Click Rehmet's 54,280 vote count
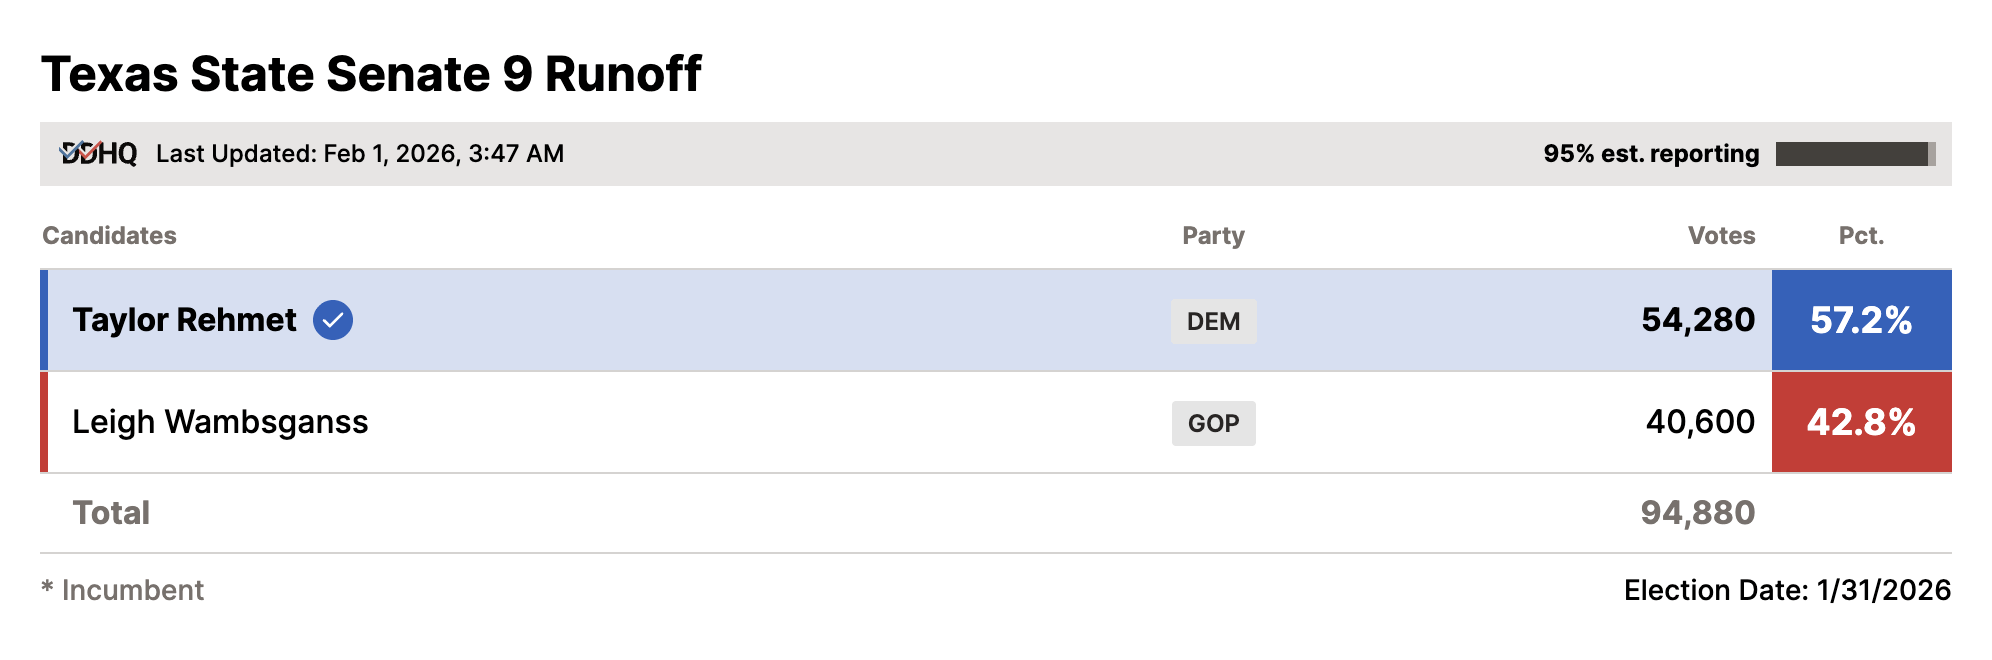1992x660 pixels. pos(1697,320)
